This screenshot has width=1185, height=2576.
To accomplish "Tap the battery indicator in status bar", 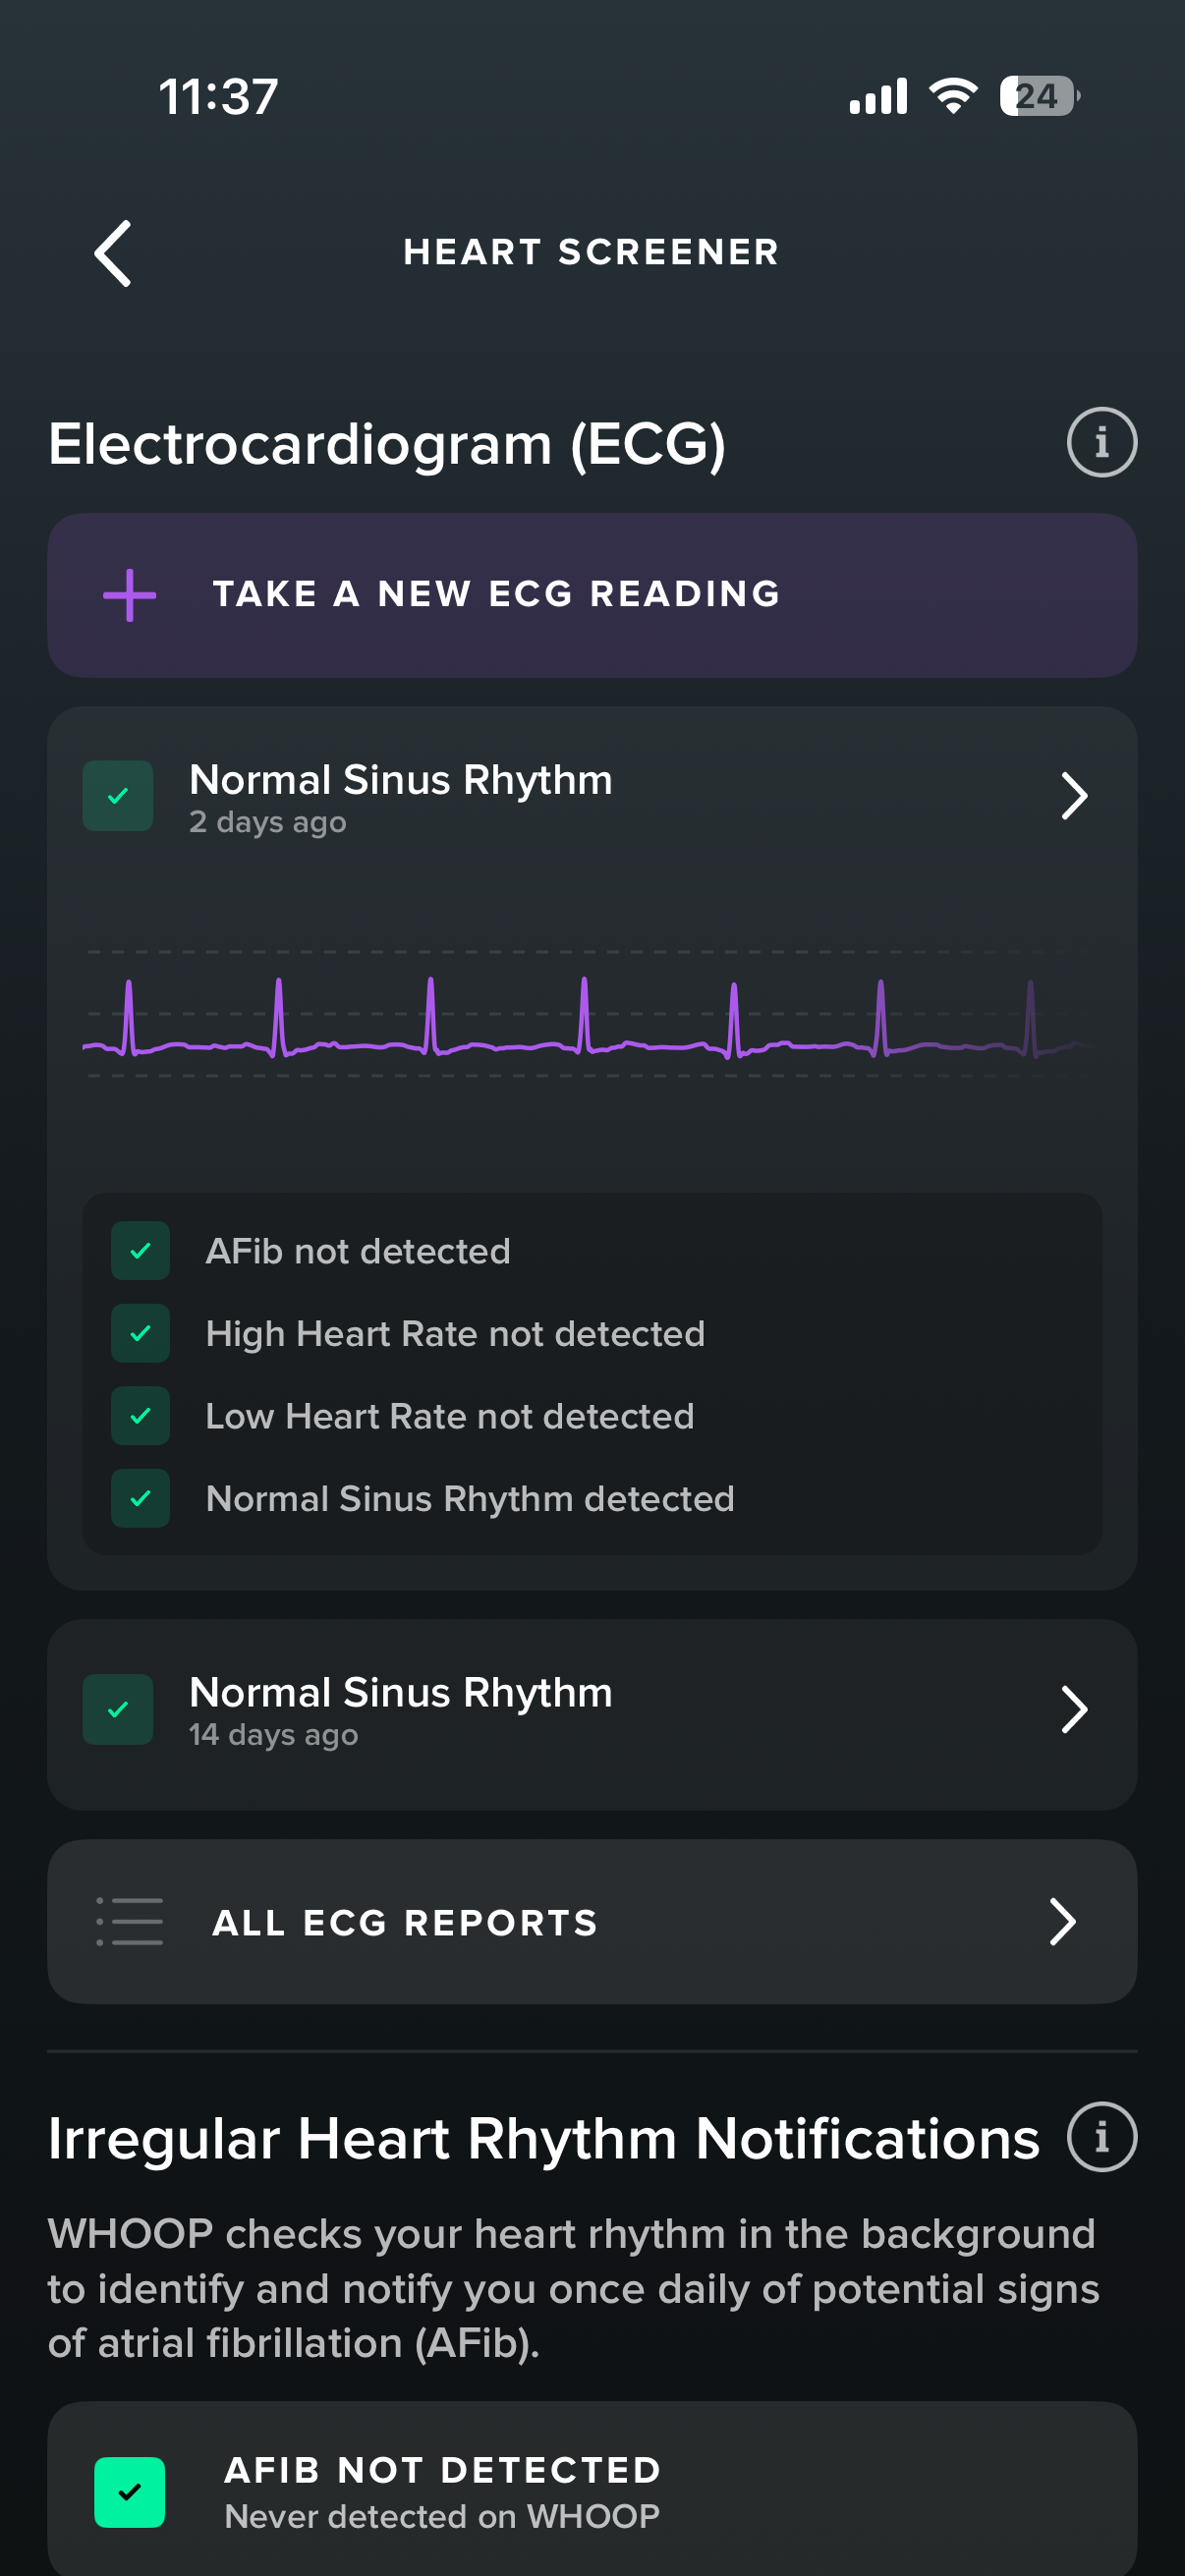I will [x=1038, y=97].
